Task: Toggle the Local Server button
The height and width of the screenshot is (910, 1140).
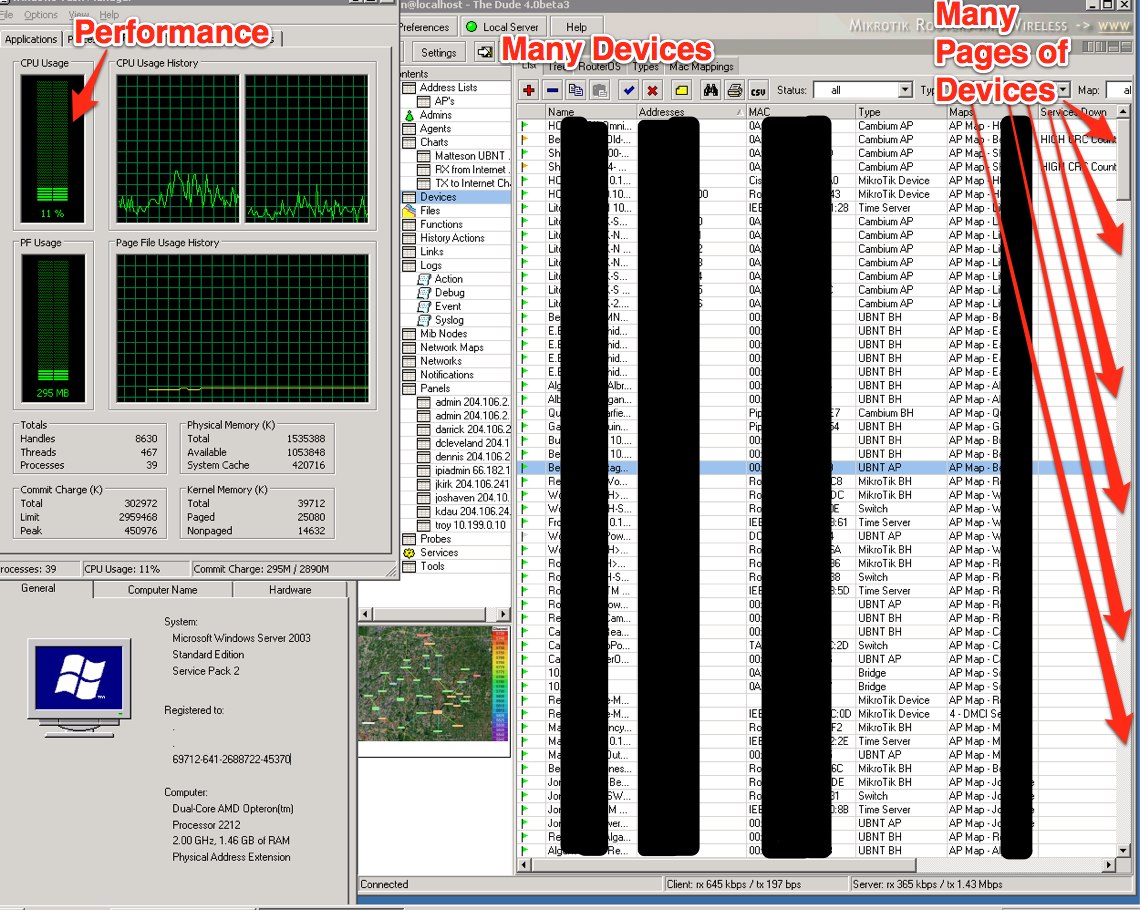Action: click(x=502, y=27)
